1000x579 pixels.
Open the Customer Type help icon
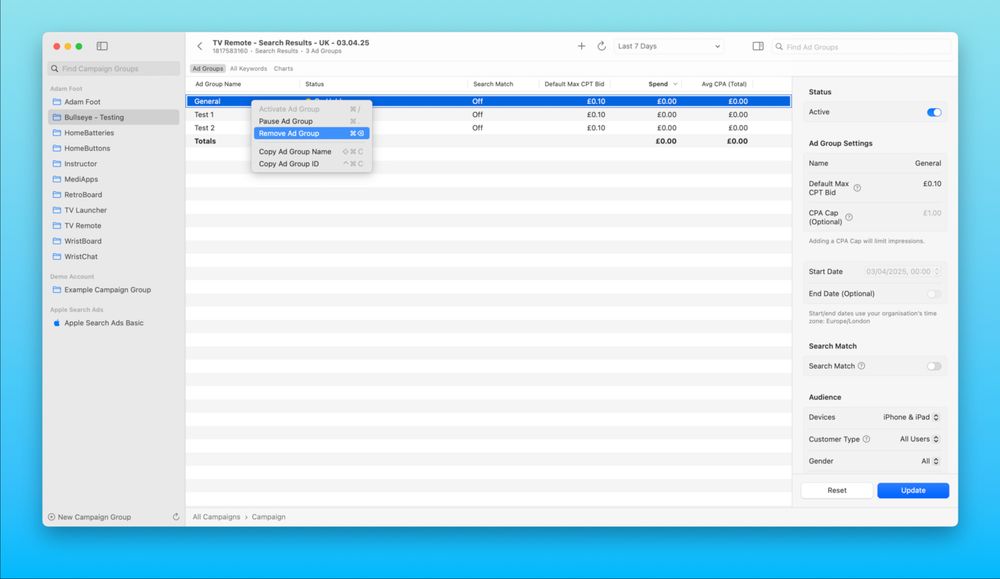[866, 439]
